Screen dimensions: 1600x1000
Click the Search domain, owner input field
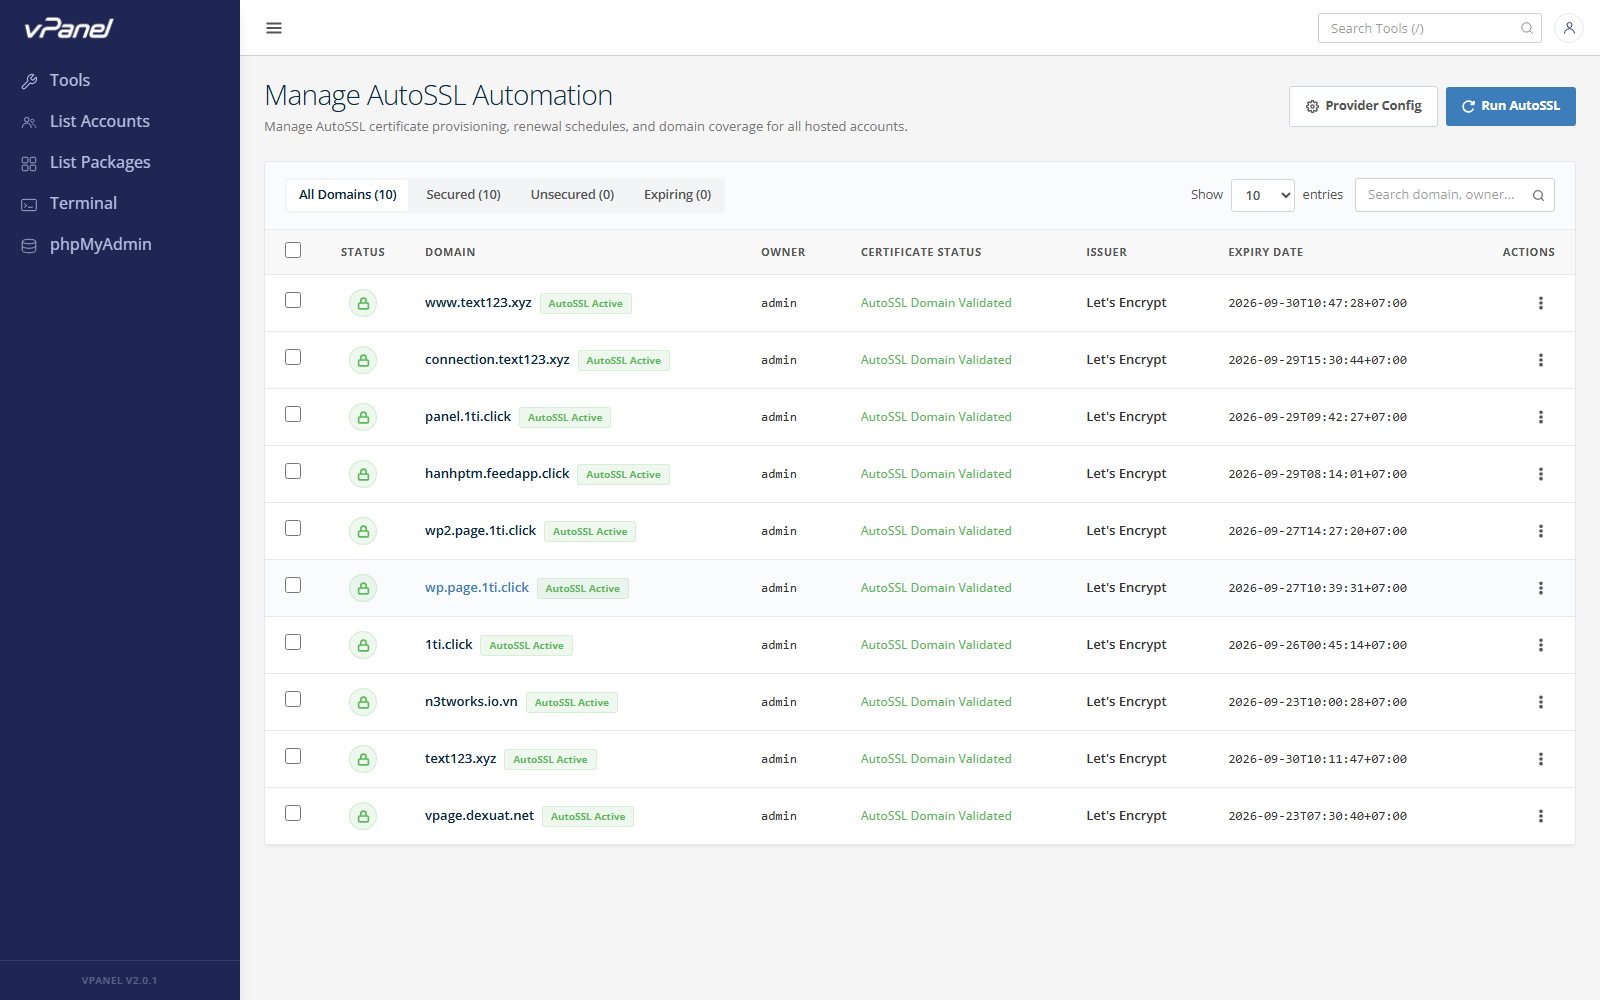click(x=1455, y=195)
